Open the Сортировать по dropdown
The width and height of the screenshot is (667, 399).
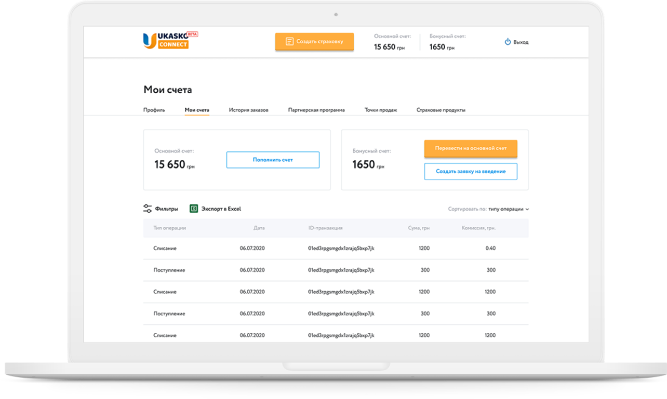(x=488, y=209)
